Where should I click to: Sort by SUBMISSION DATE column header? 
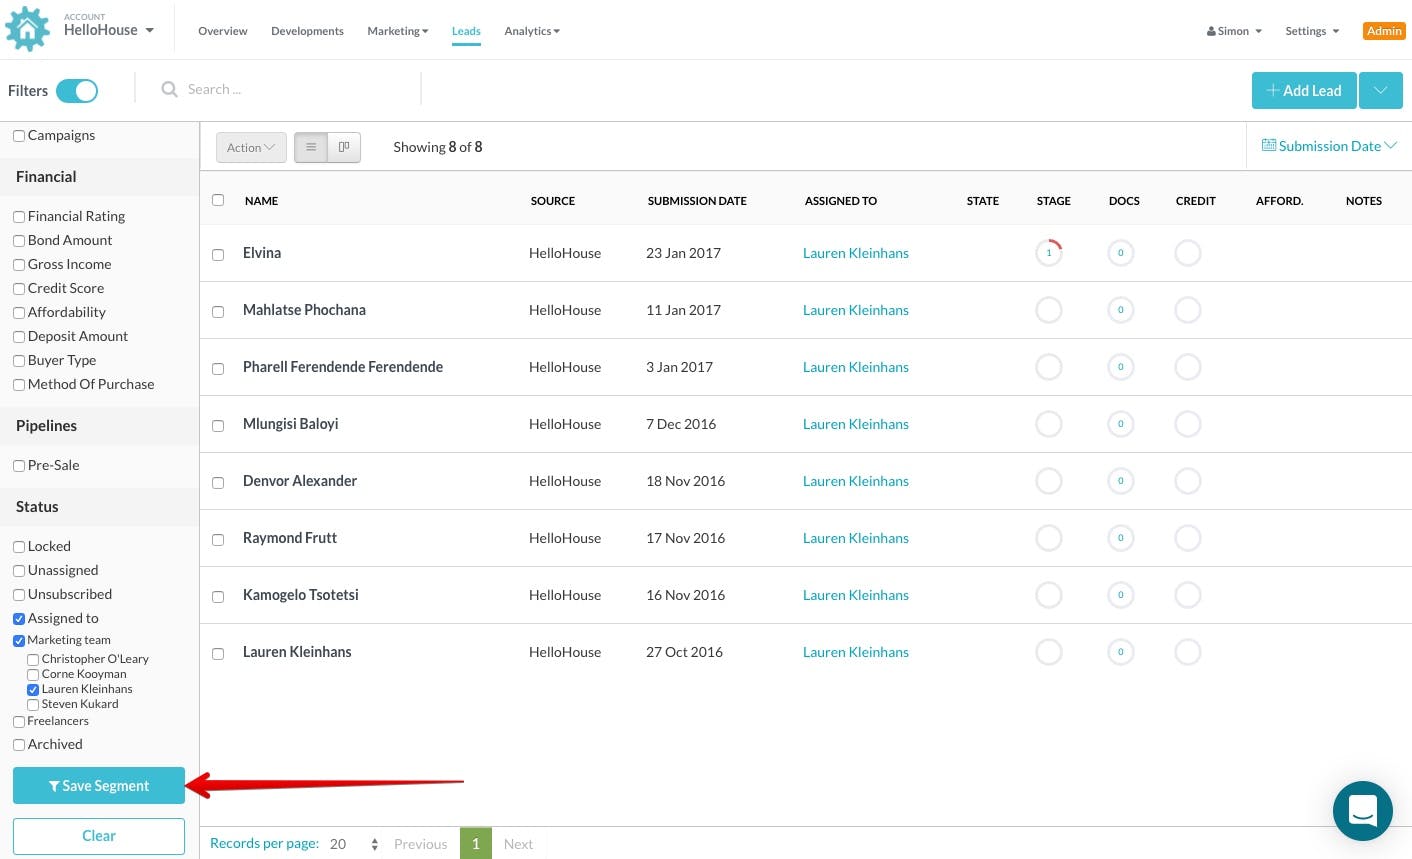click(697, 201)
